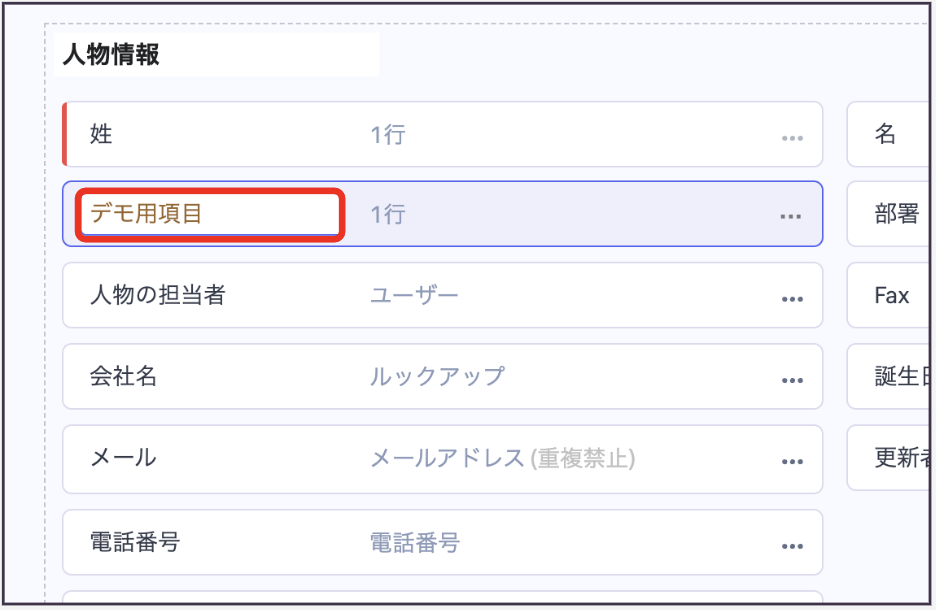
Task: Select the 人物の担当者 field label
Action: point(157,296)
